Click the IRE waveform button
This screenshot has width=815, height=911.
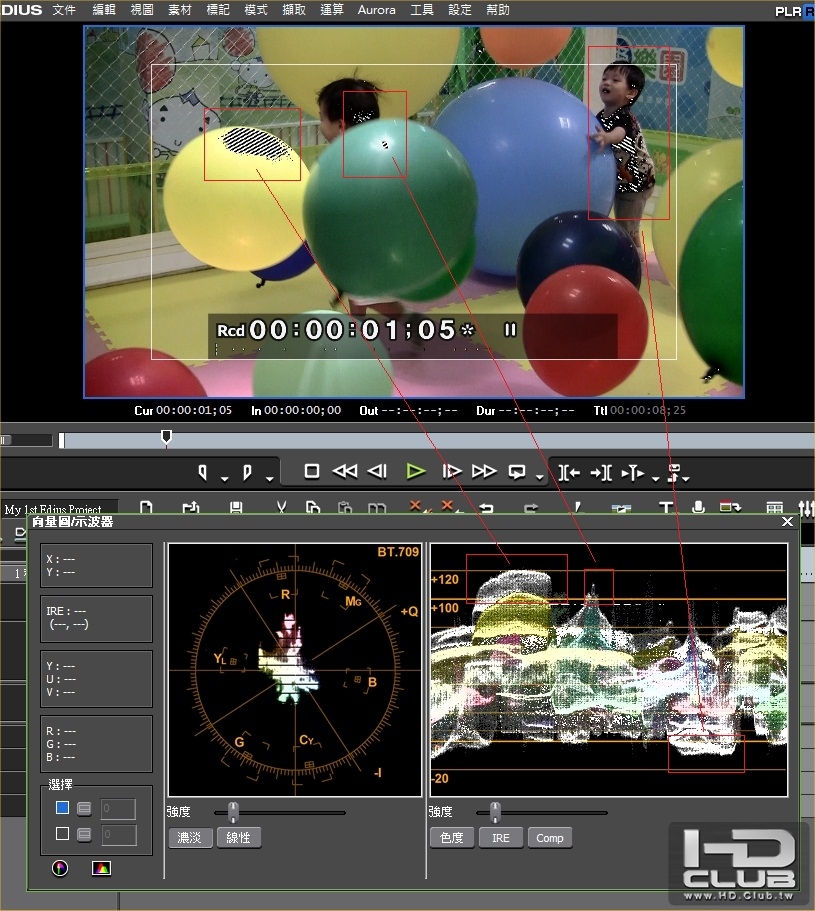click(x=501, y=838)
